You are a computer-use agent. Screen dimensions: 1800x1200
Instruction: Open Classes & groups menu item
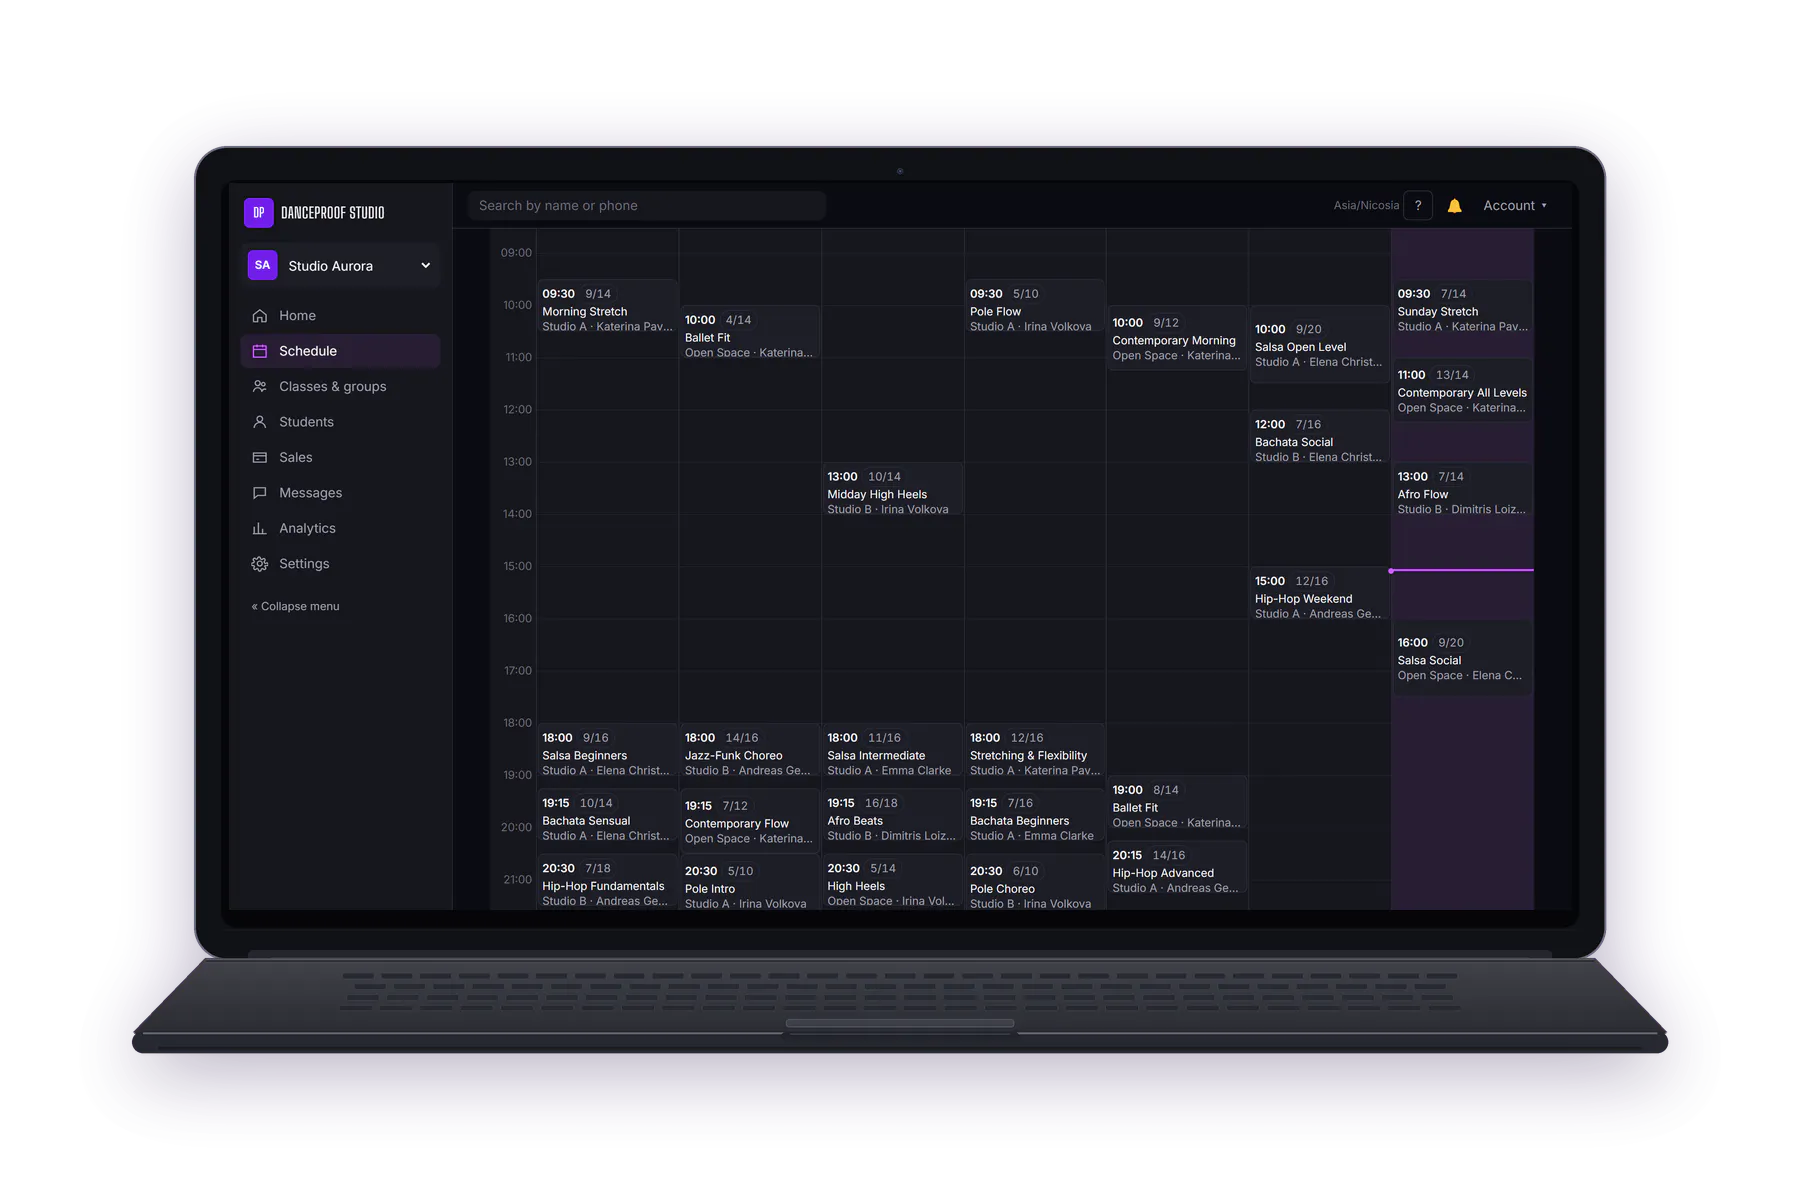click(x=340, y=387)
